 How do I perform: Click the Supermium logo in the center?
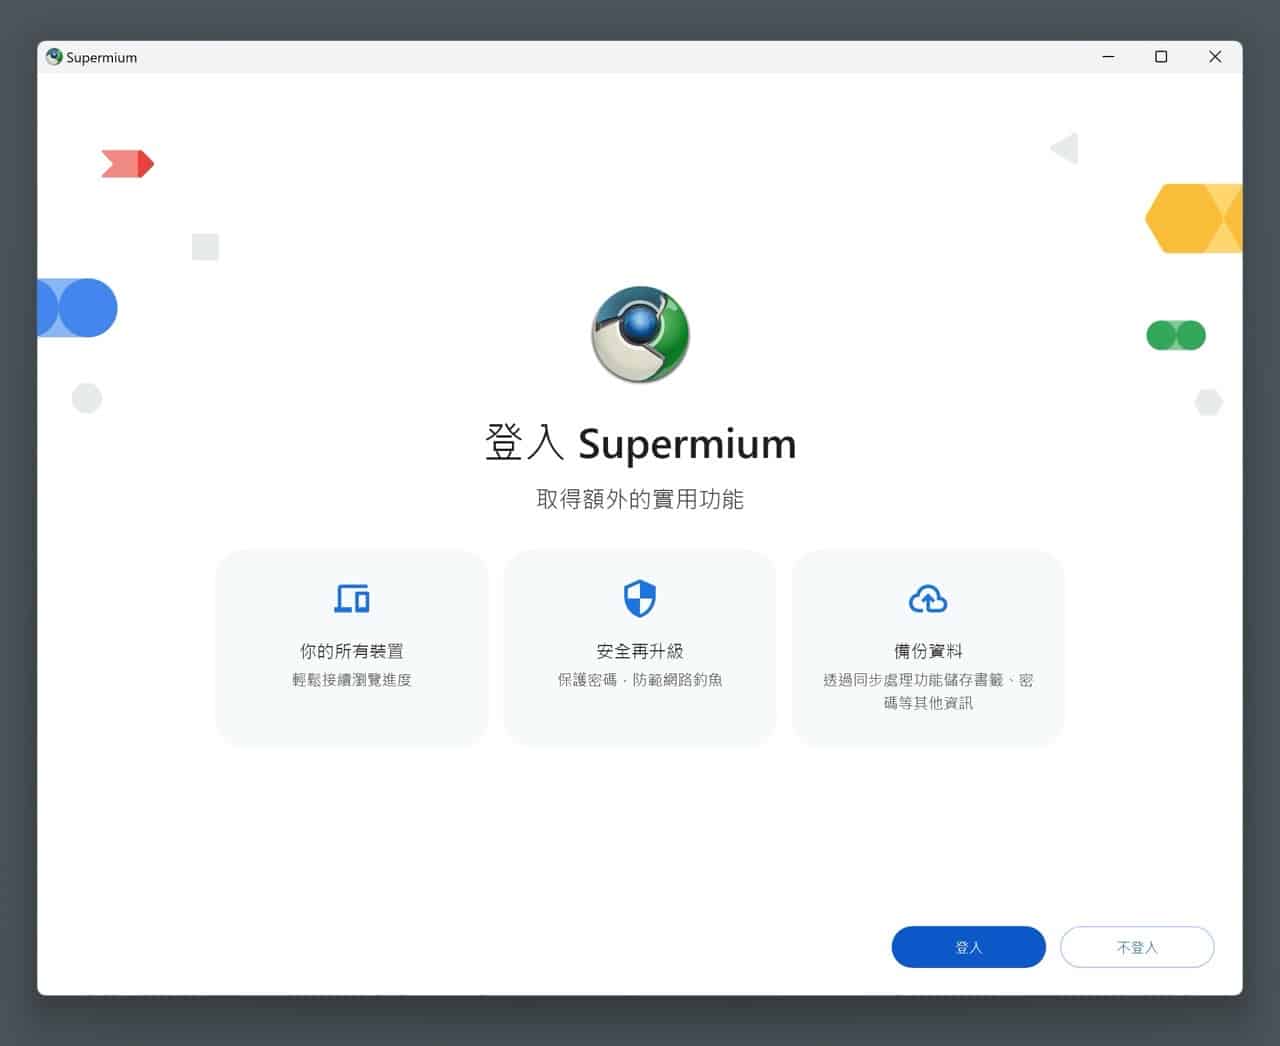tap(640, 335)
